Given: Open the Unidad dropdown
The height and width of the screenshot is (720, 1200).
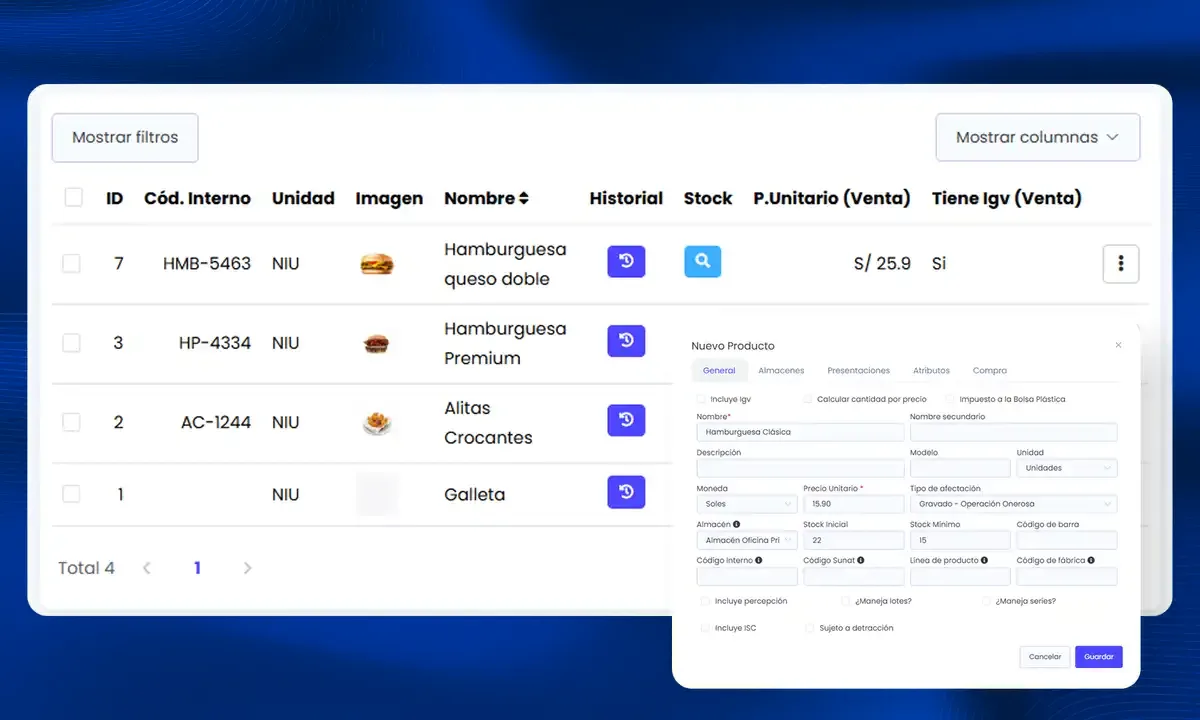Looking at the screenshot, I should [x=1067, y=468].
